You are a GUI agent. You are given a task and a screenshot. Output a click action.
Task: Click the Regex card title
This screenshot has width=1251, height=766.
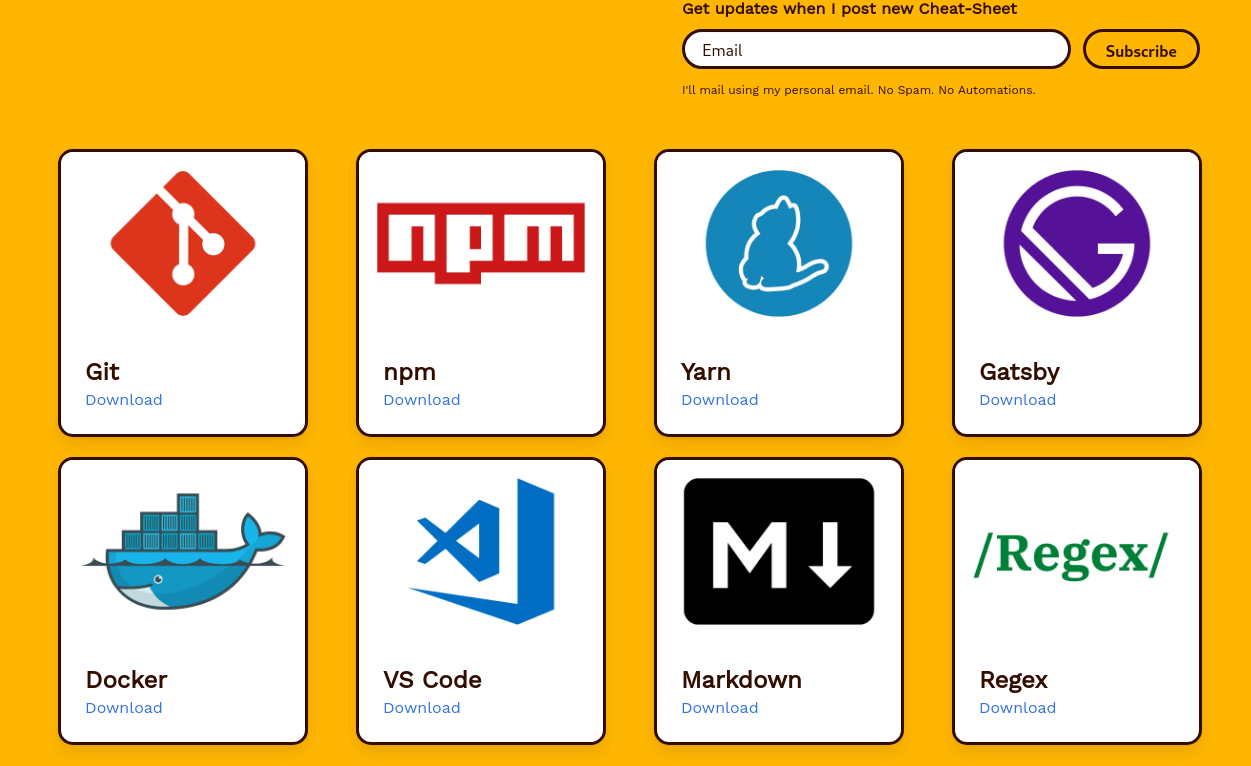point(1014,680)
